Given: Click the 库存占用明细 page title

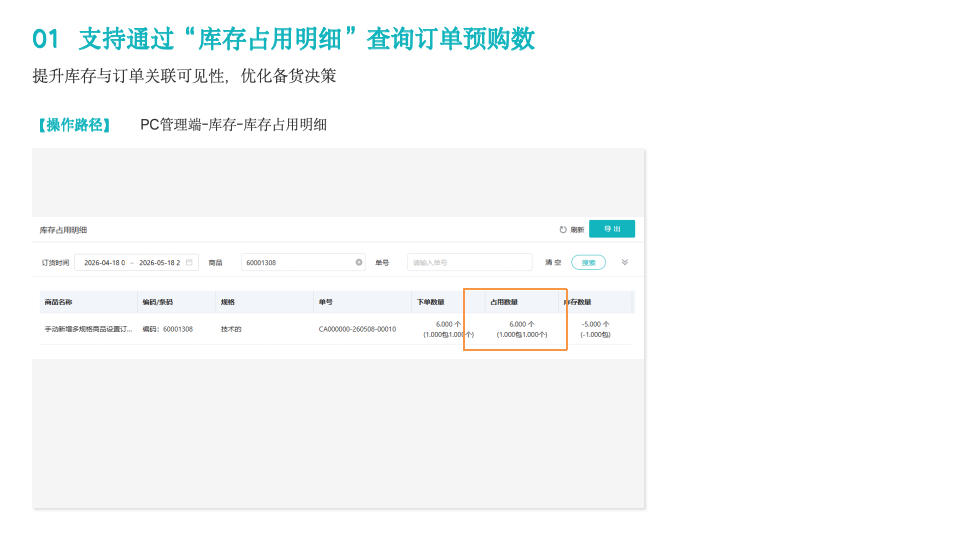Looking at the screenshot, I should 63,230.
